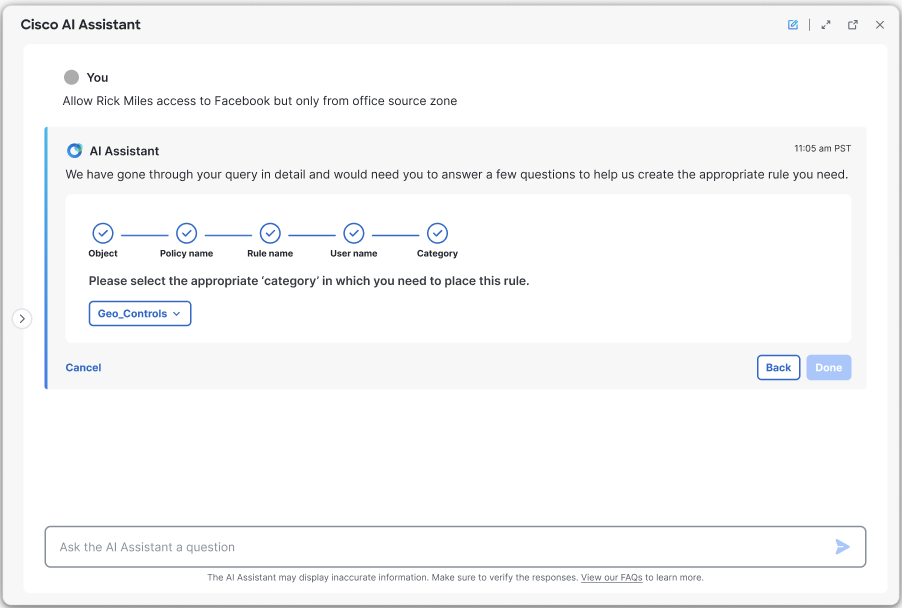902x608 pixels.
Task: Open the View our FAQs link
Action: point(611,578)
